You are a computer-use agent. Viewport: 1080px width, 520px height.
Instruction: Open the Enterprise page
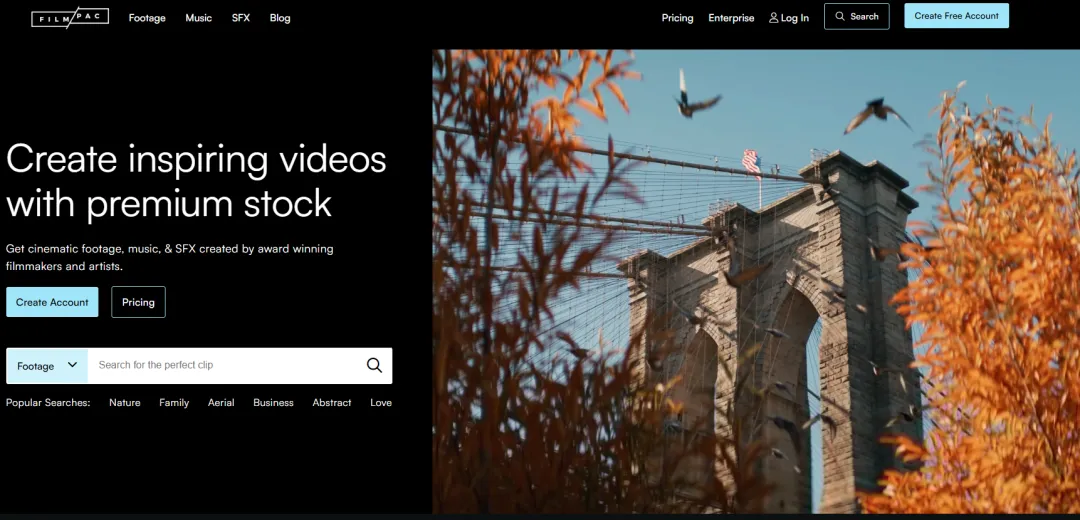[731, 18]
